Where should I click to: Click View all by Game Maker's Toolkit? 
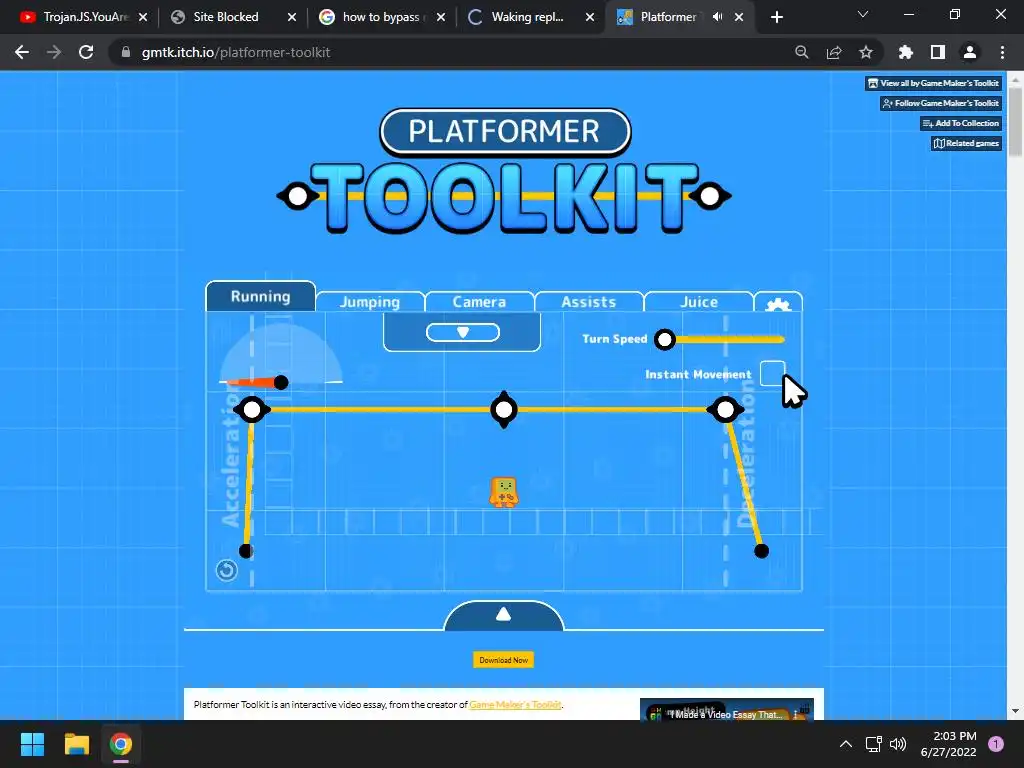coord(934,83)
